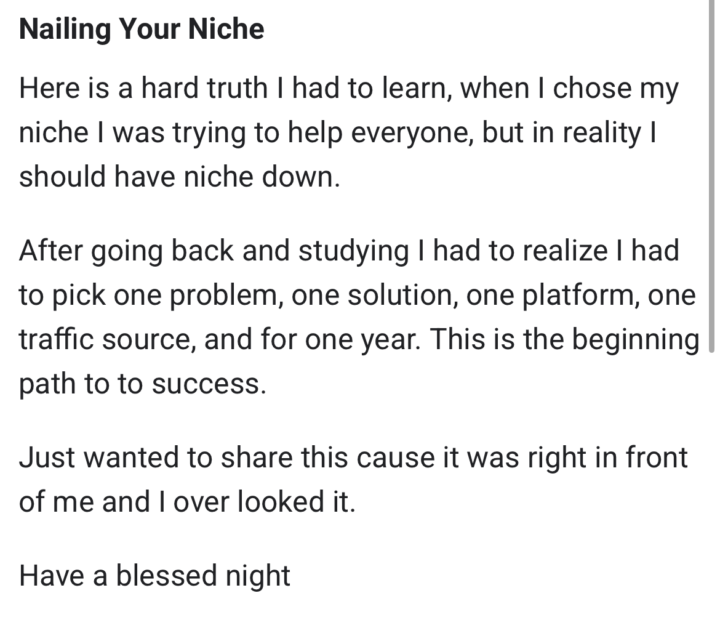Click the phrase "right in front"
720x625 pixels.
603,457
